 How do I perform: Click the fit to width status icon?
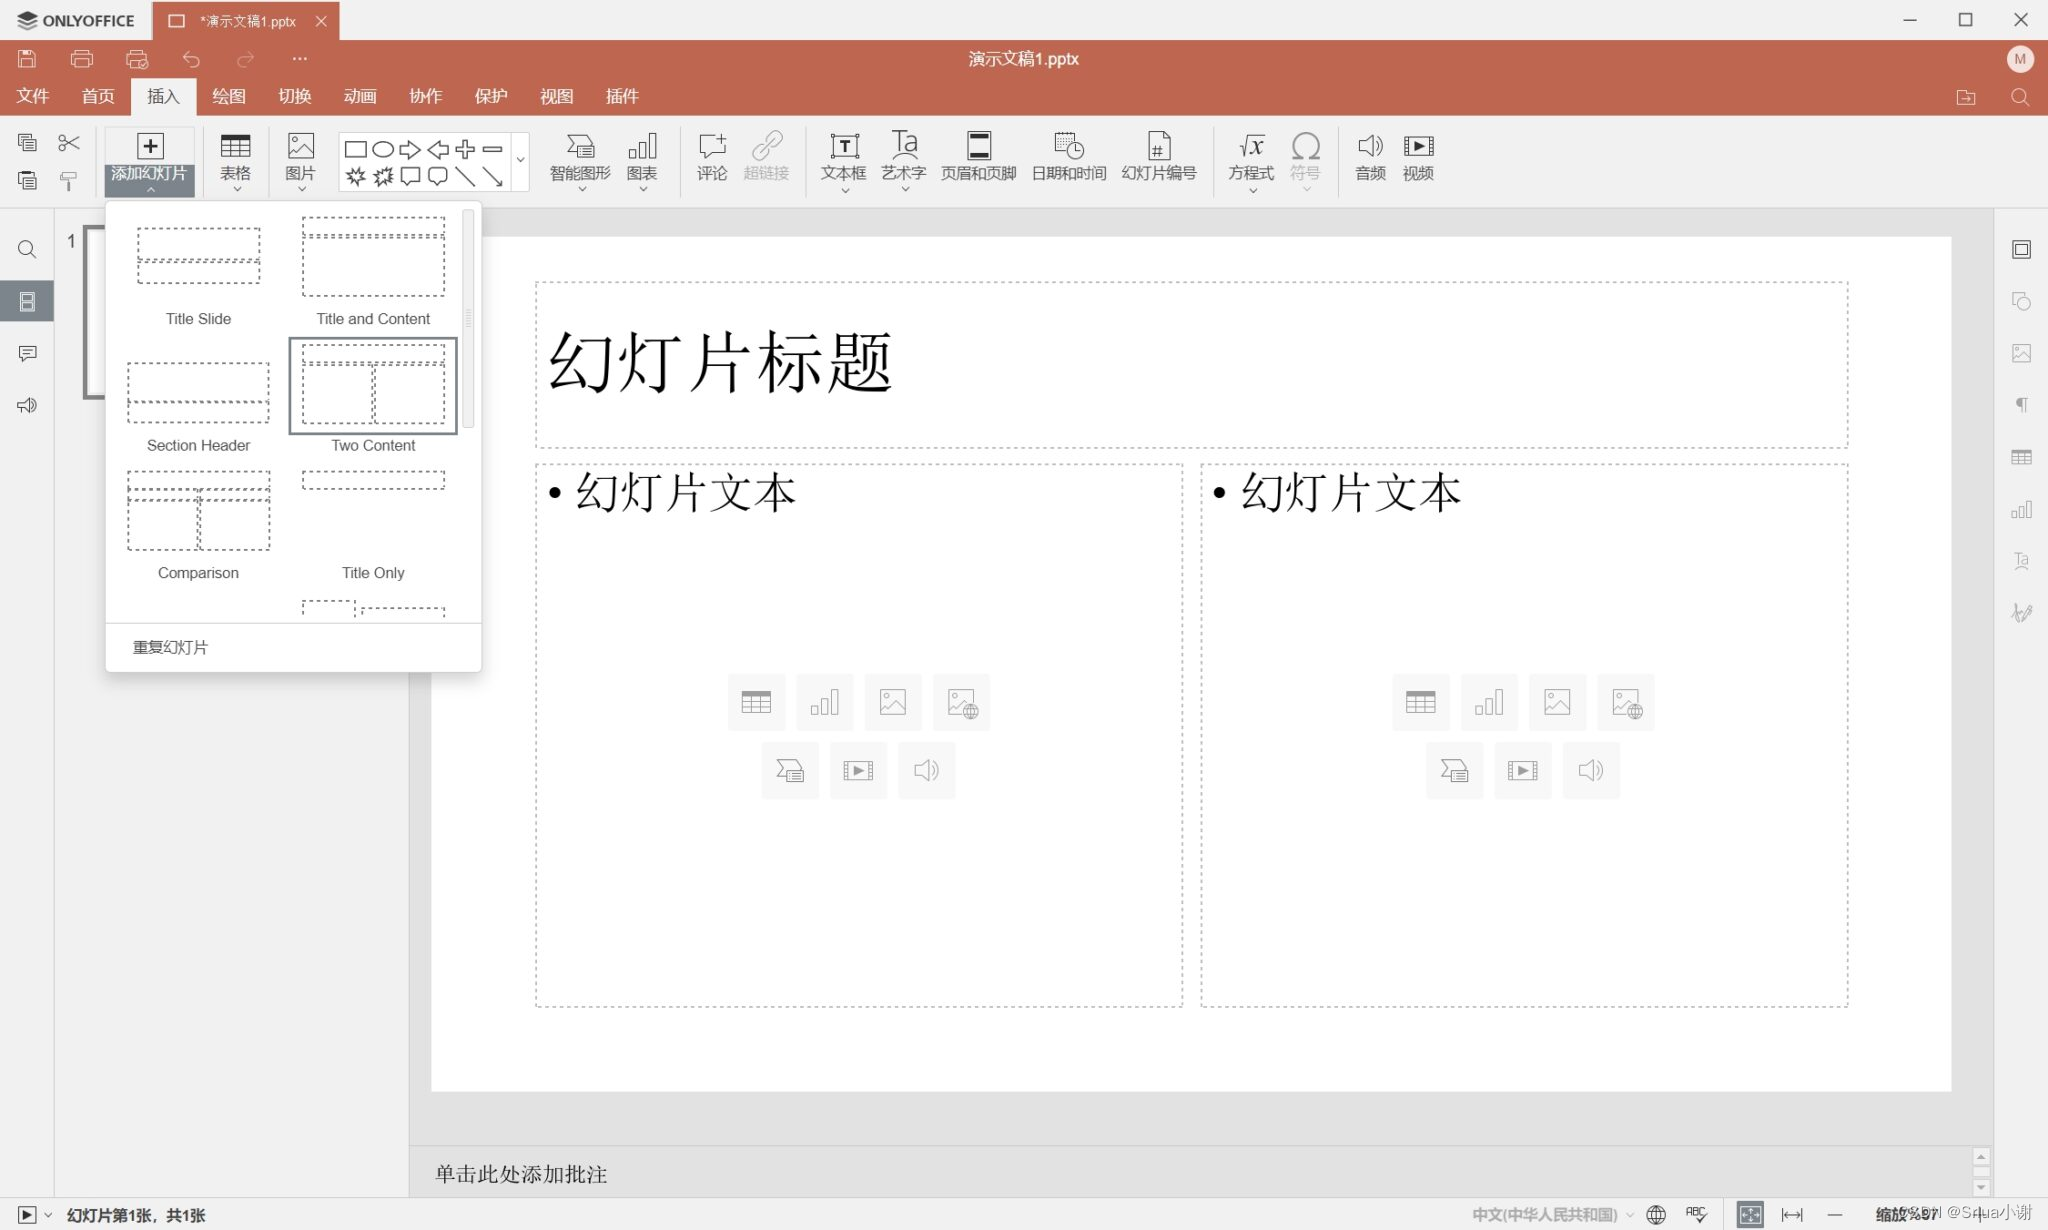click(x=1792, y=1214)
